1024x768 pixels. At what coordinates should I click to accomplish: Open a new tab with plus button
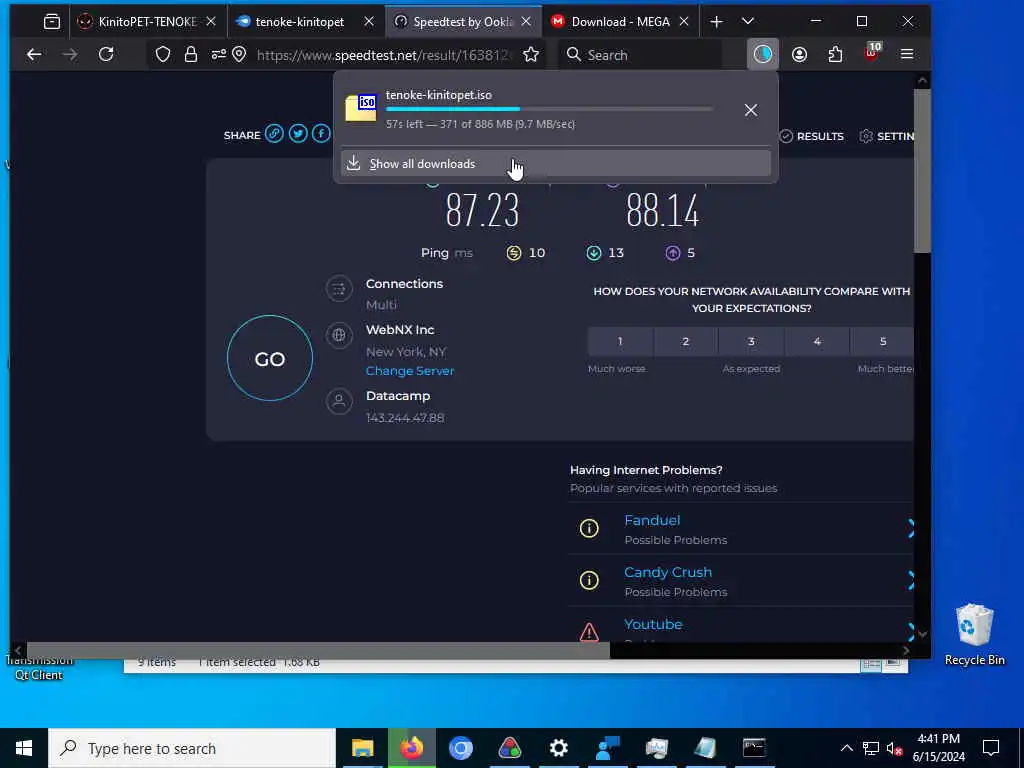[x=716, y=22]
